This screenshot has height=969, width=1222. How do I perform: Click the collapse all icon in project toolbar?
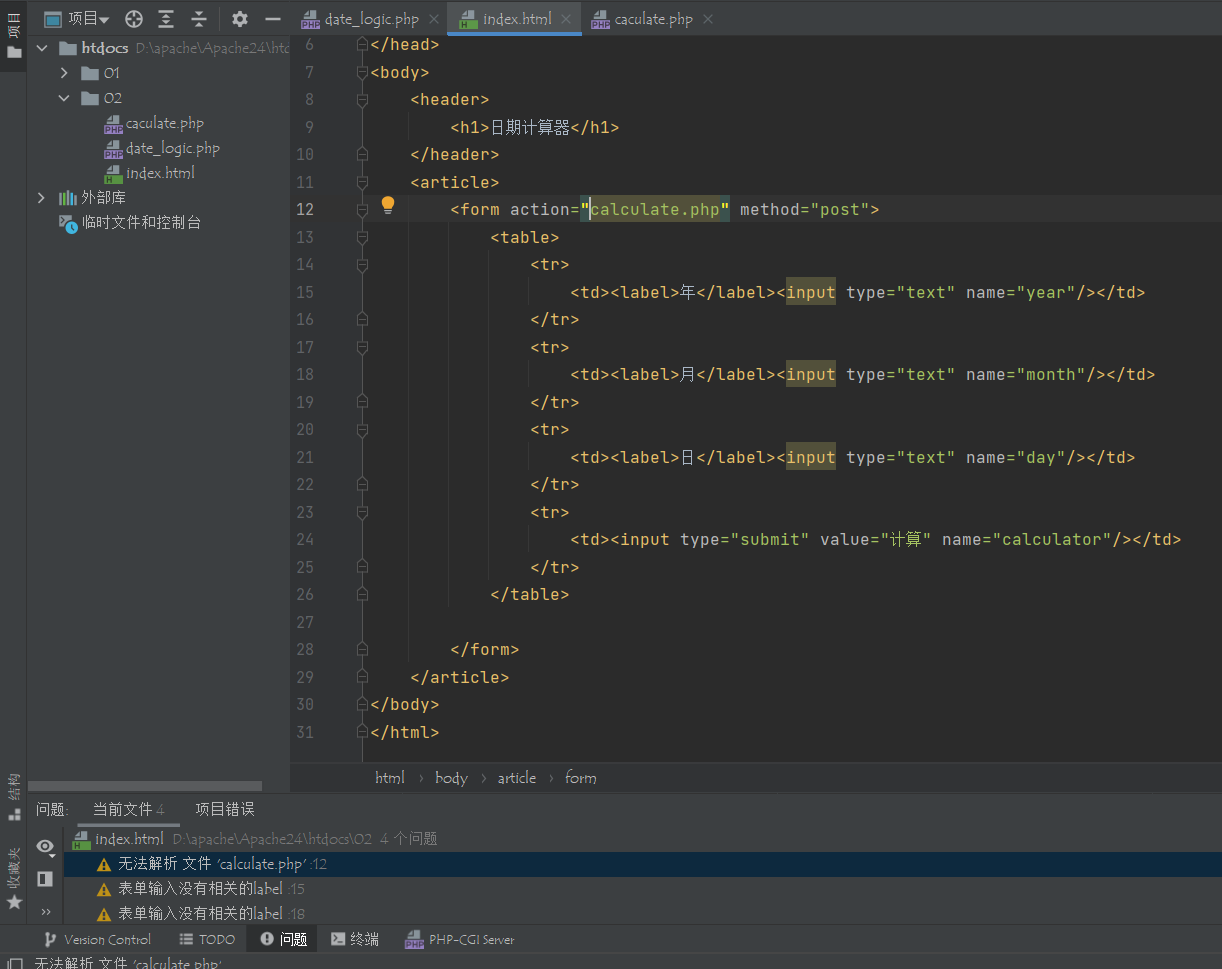click(199, 19)
